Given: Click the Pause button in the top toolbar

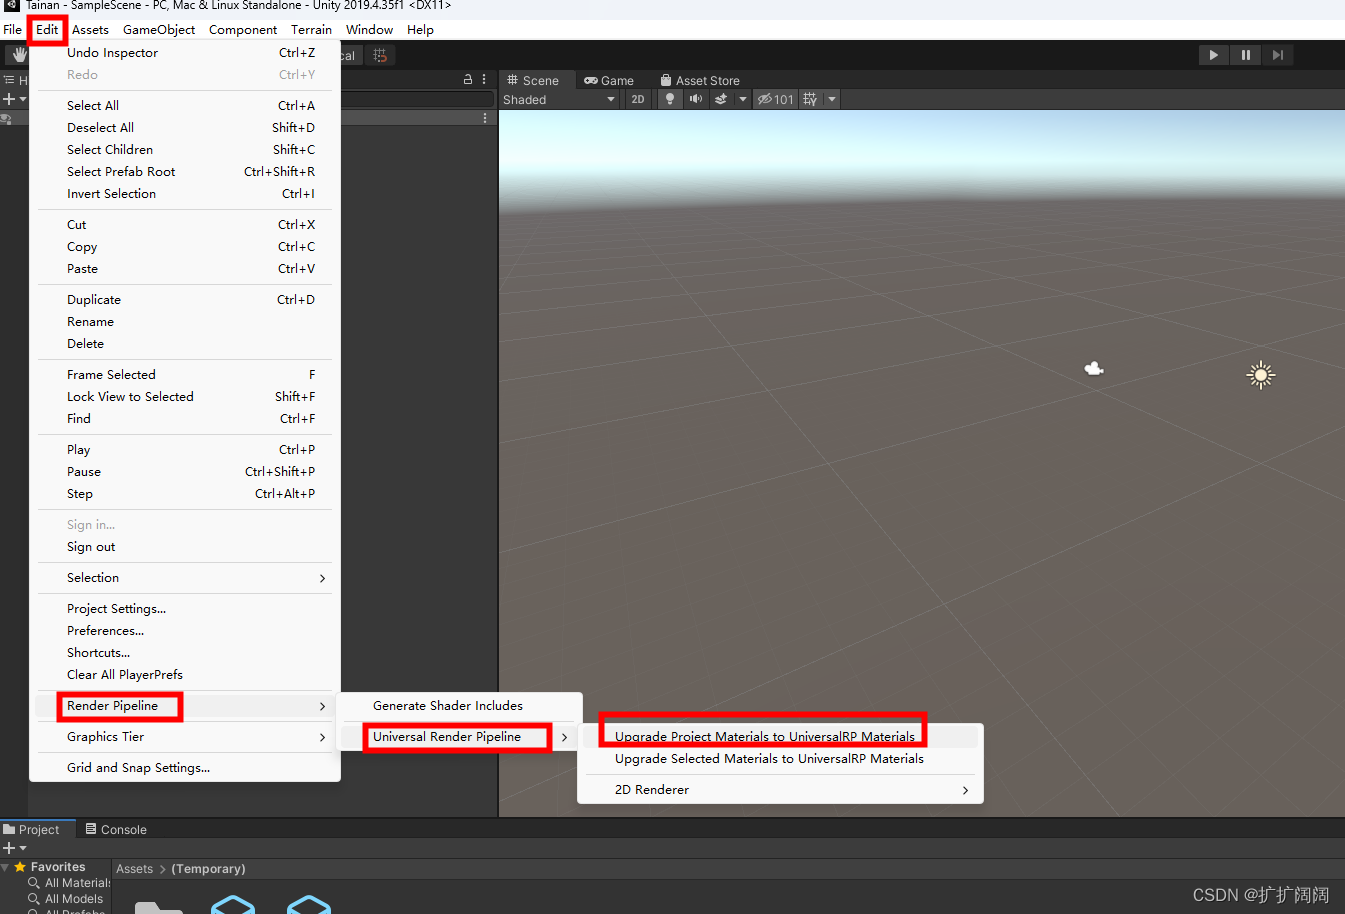Looking at the screenshot, I should coord(1245,55).
